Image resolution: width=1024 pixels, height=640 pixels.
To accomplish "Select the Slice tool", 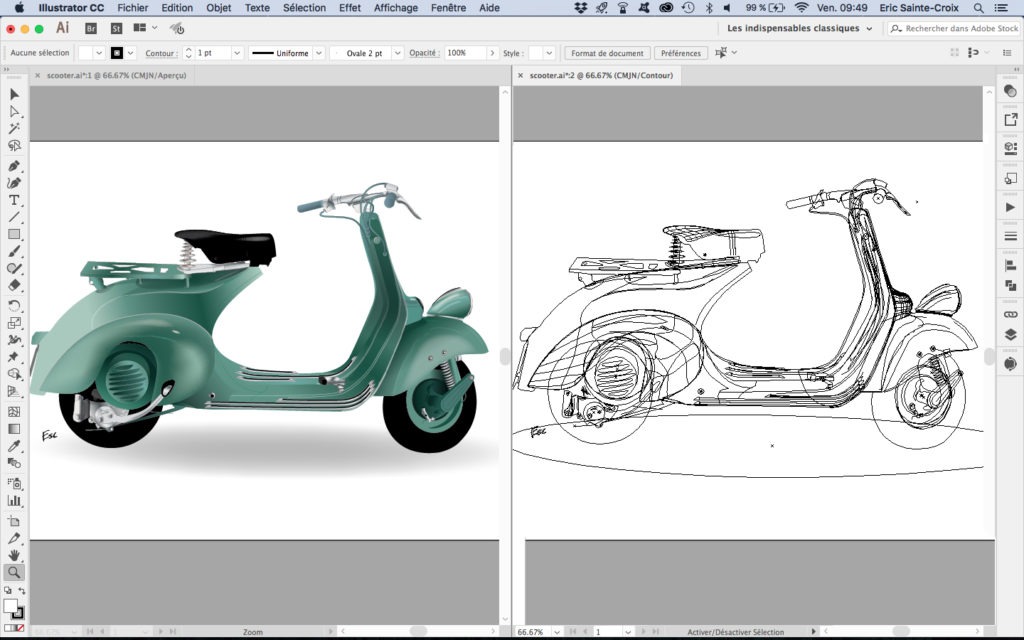I will [14, 538].
